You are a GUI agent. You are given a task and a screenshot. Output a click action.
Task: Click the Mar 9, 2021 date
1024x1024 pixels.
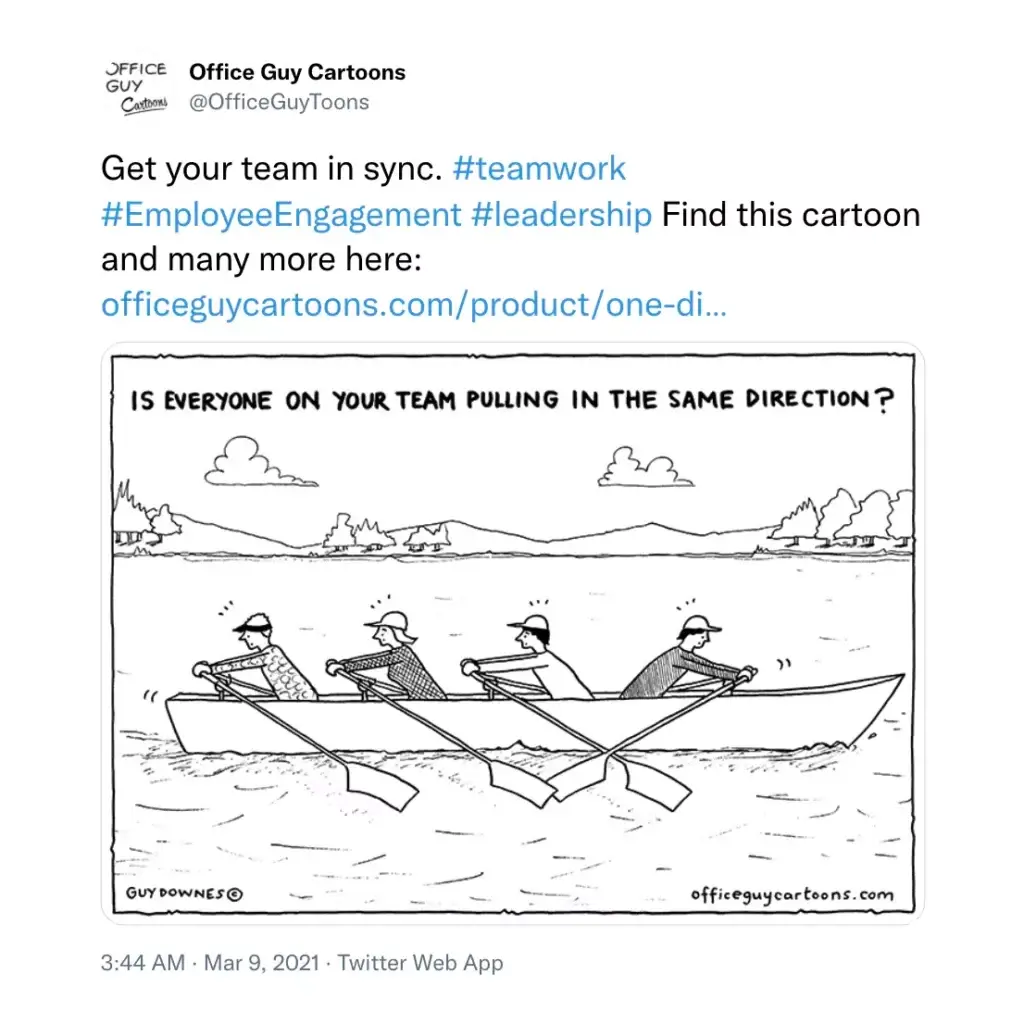coord(262,963)
